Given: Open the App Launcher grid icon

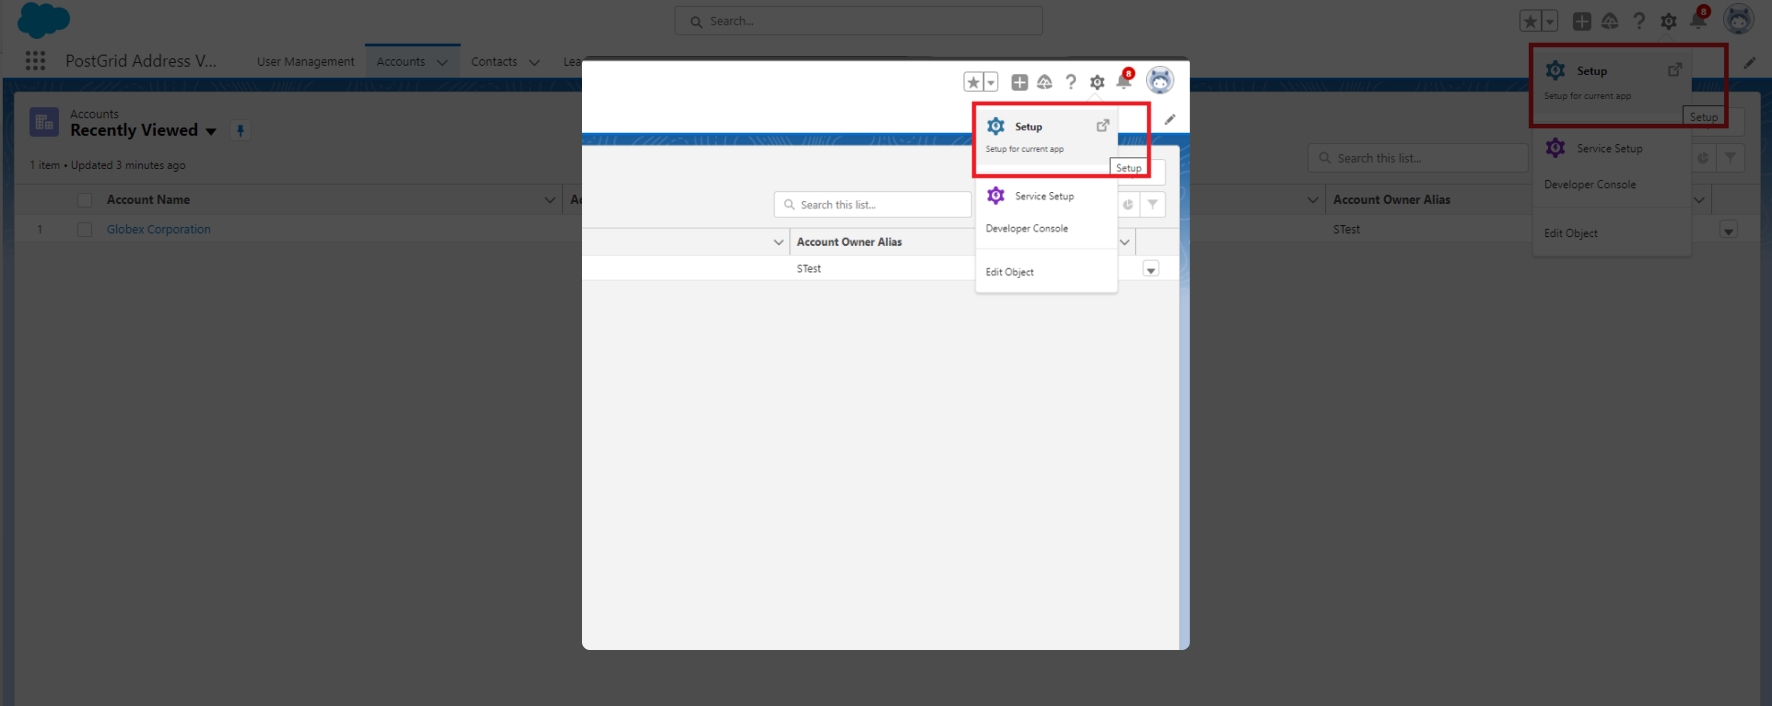Looking at the screenshot, I should [x=35, y=61].
